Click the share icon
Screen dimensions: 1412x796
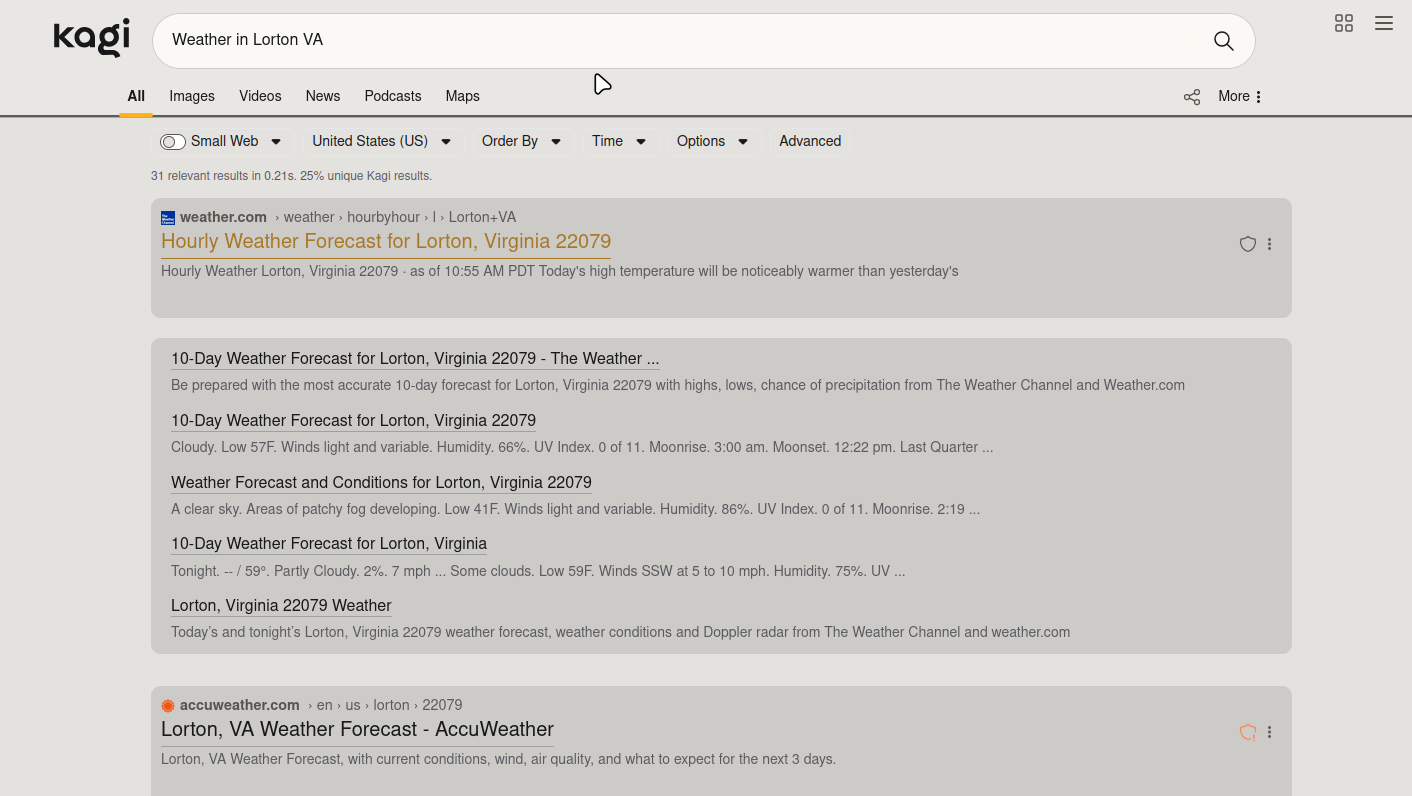point(1192,97)
